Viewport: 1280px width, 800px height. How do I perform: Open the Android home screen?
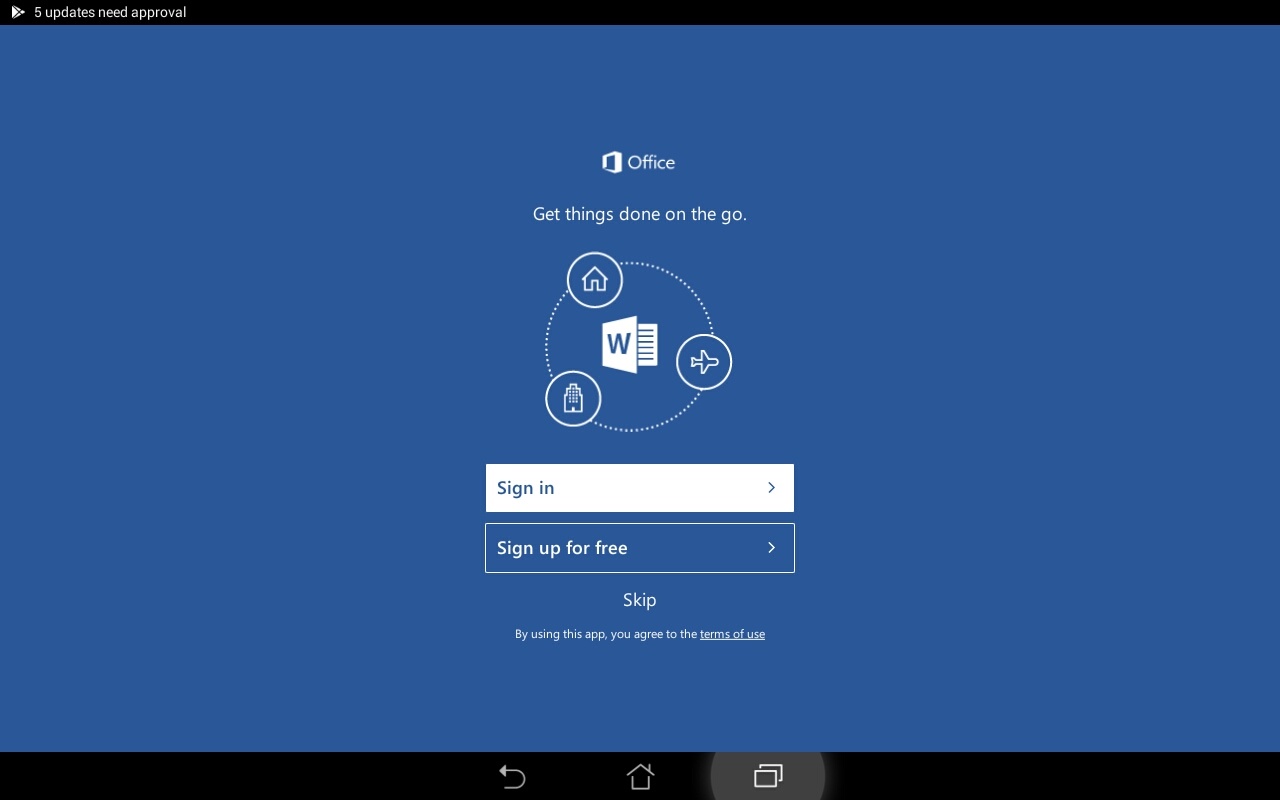tap(640, 776)
